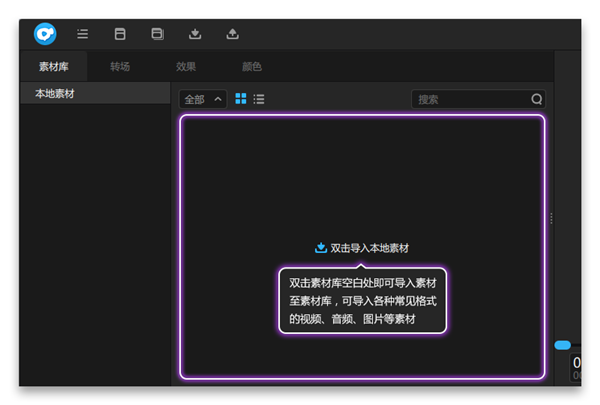This screenshot has height=405, width=600.
Task: Open the 全部 filter dropdown
Action: point(203,99)
